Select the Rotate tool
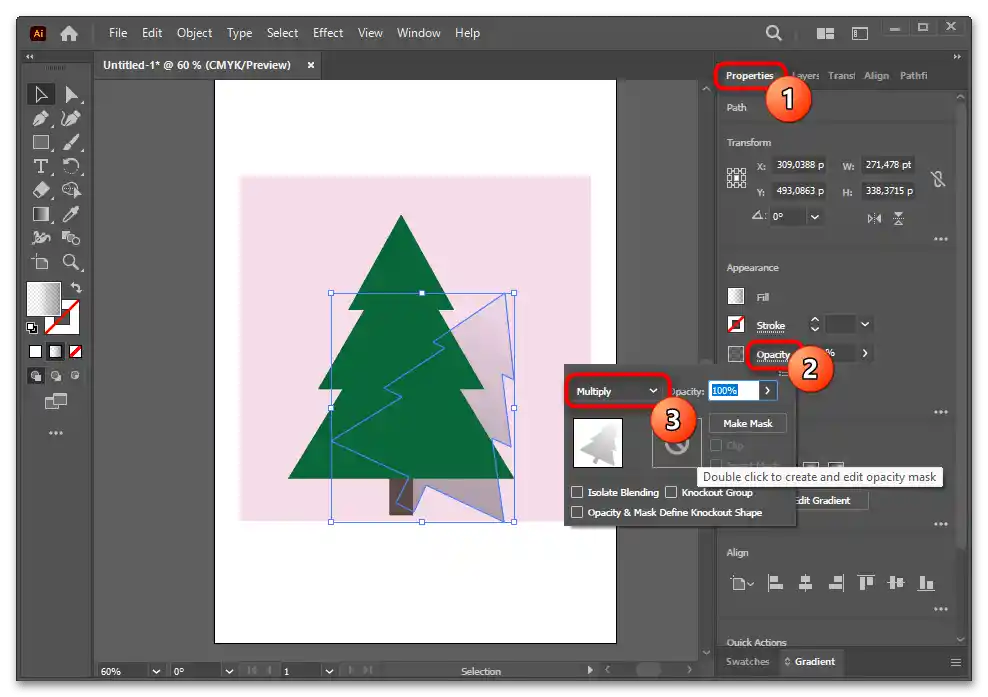 71,166
